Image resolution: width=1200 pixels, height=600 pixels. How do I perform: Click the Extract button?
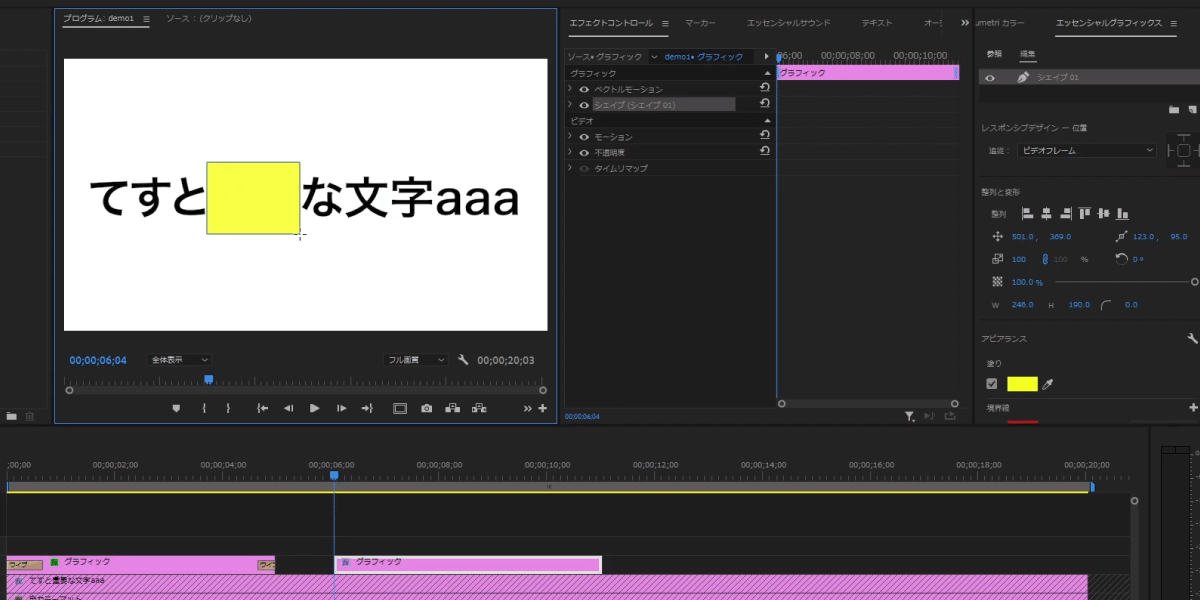(479, 408)
